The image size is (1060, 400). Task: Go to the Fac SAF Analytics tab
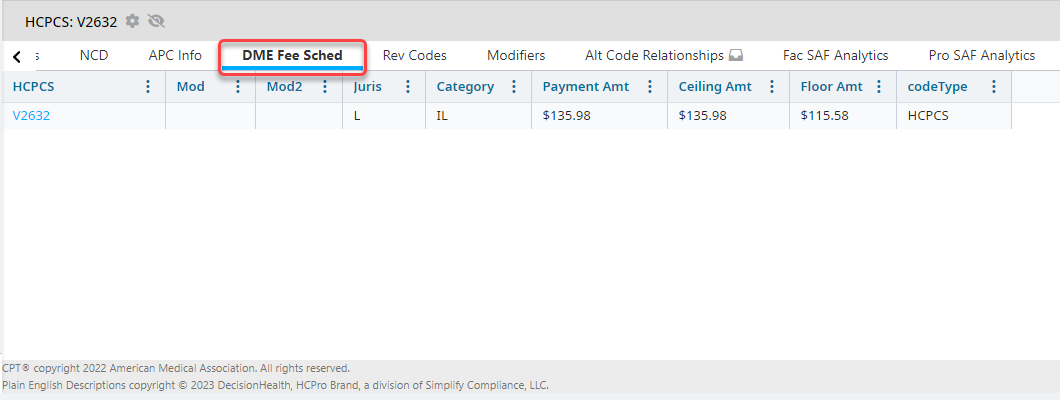click(835, 56)
